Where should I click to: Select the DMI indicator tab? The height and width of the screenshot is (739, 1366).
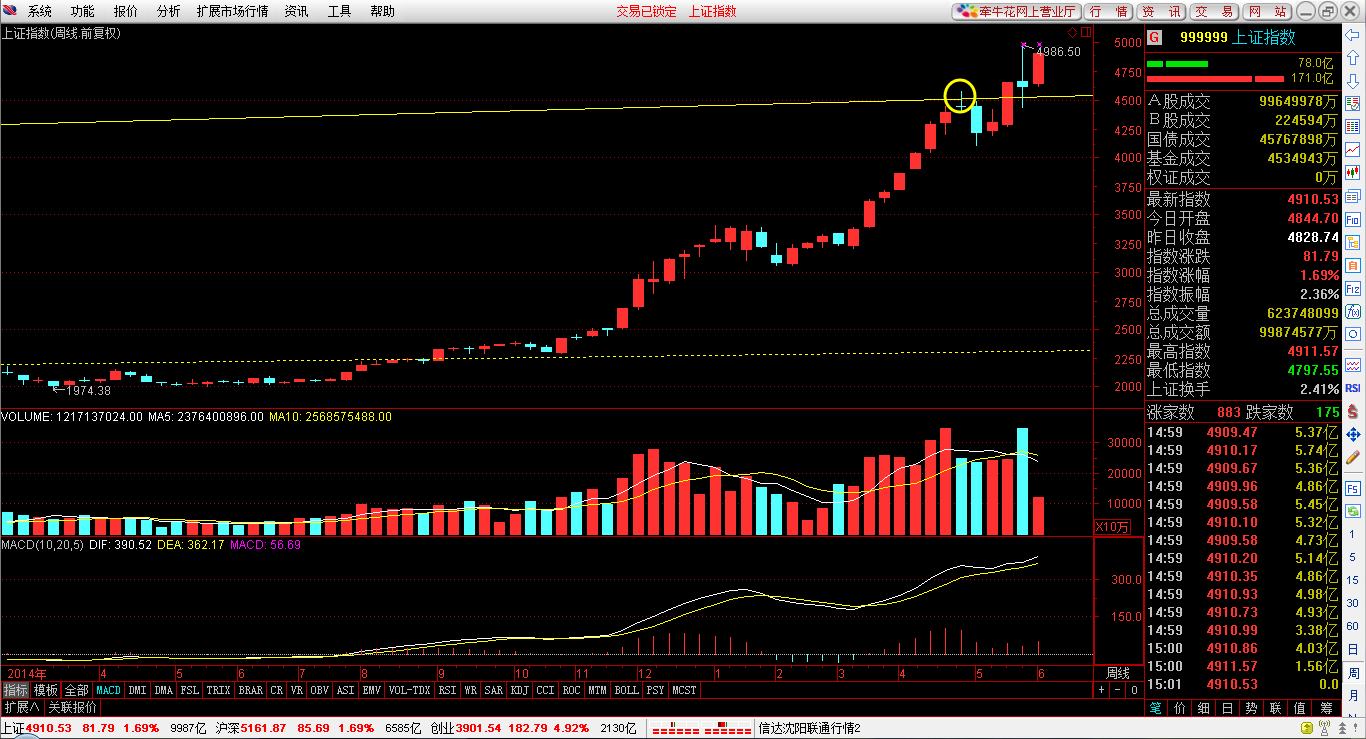pos(137,690)
